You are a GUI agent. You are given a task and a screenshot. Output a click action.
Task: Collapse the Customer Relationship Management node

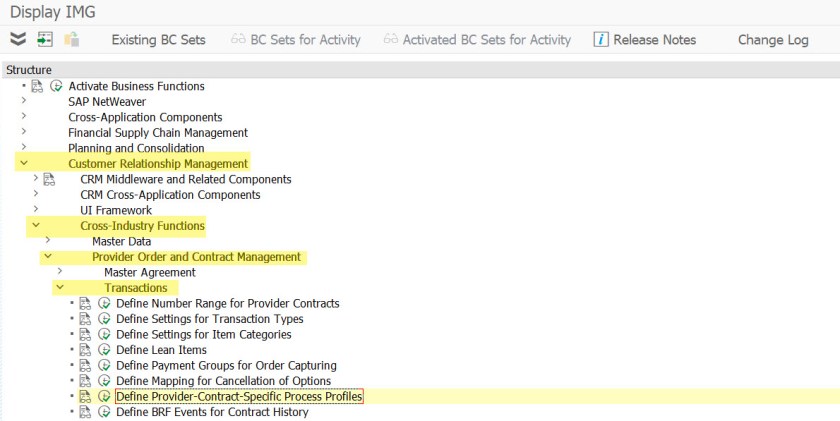tap(23, 163)
